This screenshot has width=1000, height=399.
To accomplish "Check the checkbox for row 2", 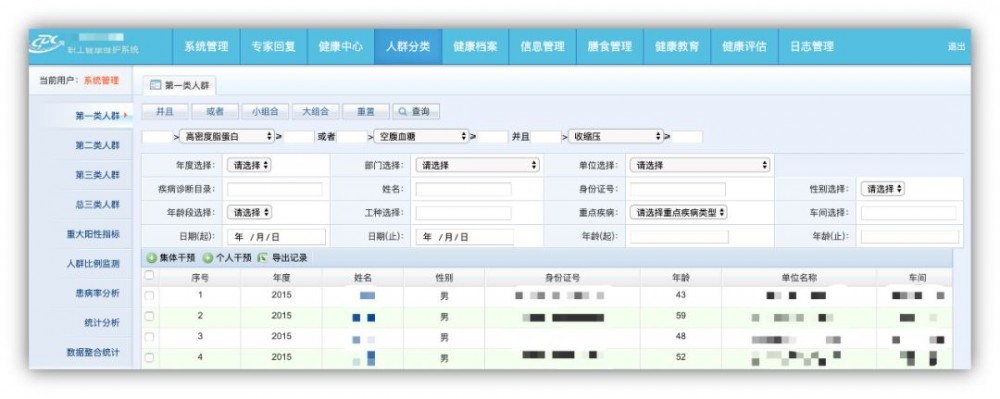I will tap(149, 316).
